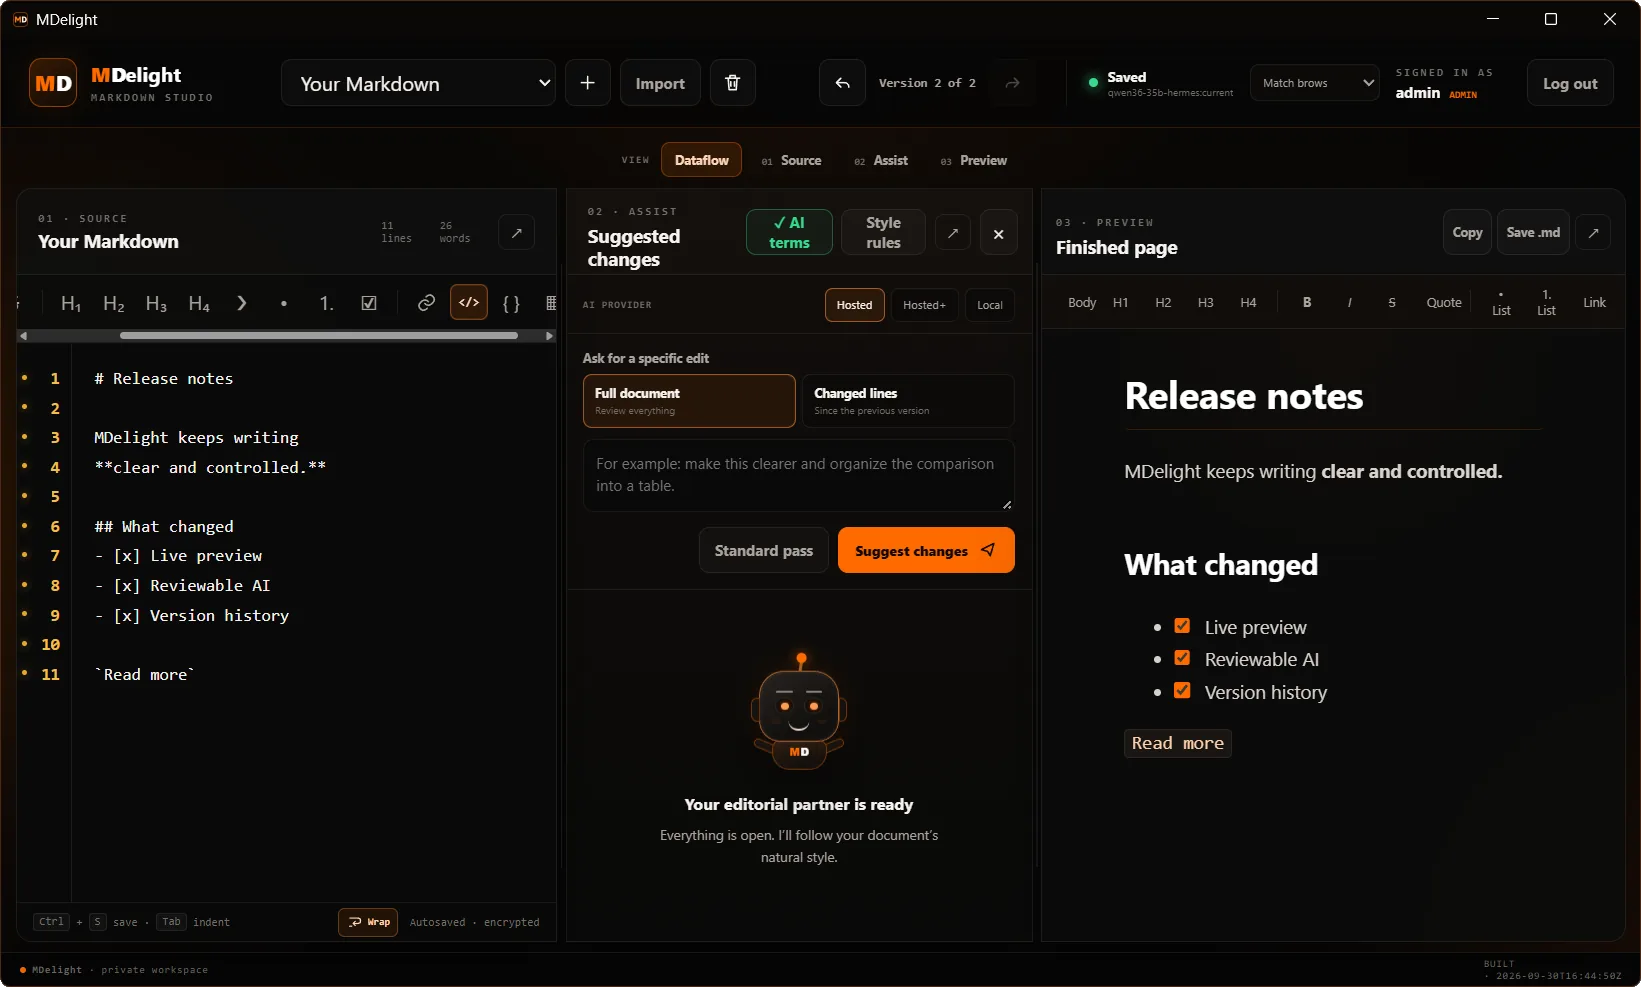Choose Hosted AI provider

coord(854,305)
